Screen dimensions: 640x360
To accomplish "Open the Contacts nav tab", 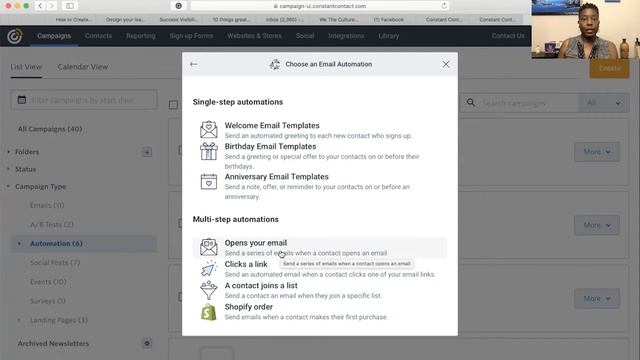I will pyautogui.click(x=98, y=36).
